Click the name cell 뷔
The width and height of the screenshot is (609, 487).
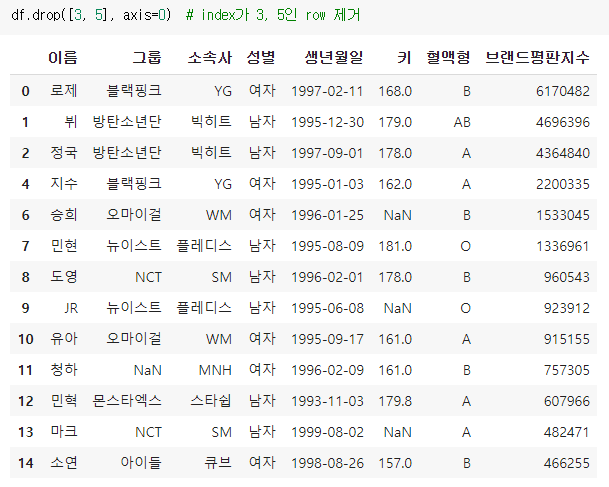tap(71, 122)
